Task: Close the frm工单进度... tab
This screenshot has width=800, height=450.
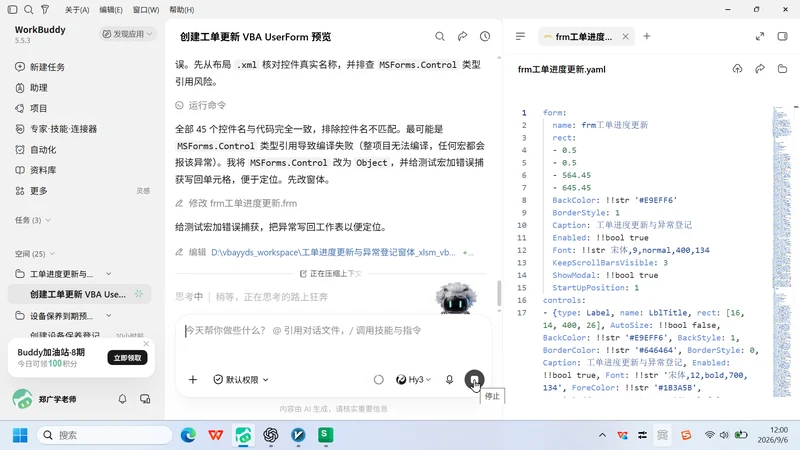Action: pos(626,36)
